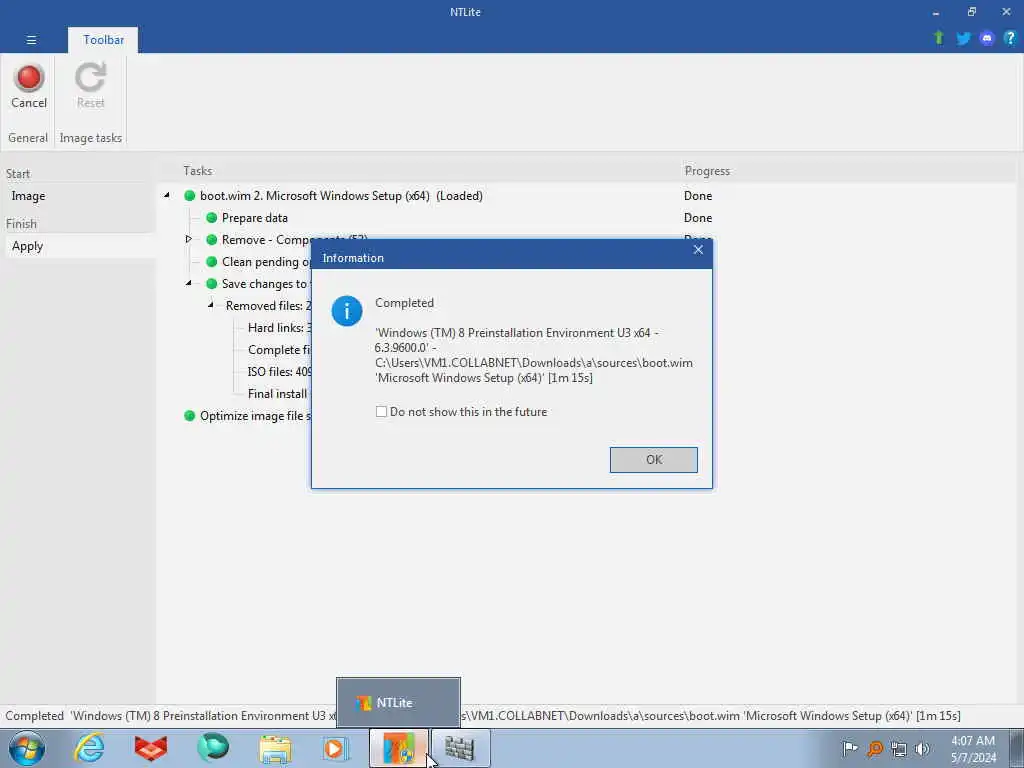1024x768 pixels.
Task: Select the Clean pending task row
Action: (265, 262)
